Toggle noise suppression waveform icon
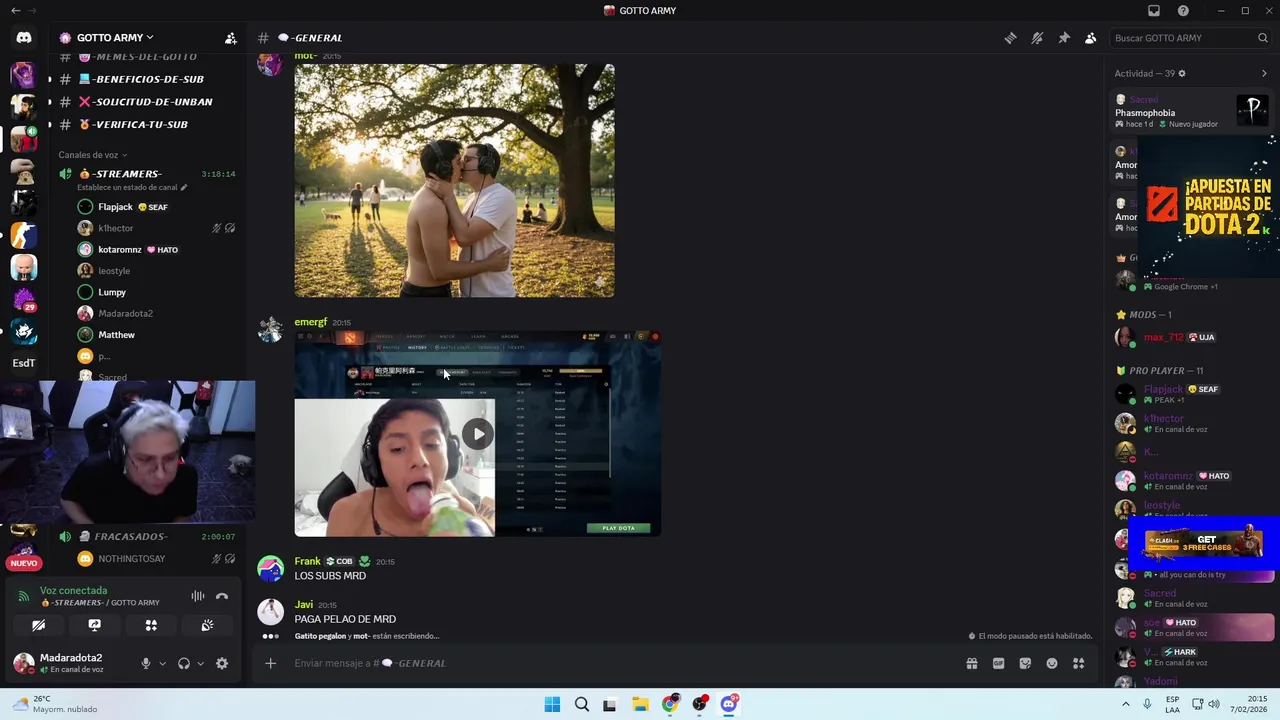Image resolution: width=1280 pixels, height=720 pixels. 198,597
